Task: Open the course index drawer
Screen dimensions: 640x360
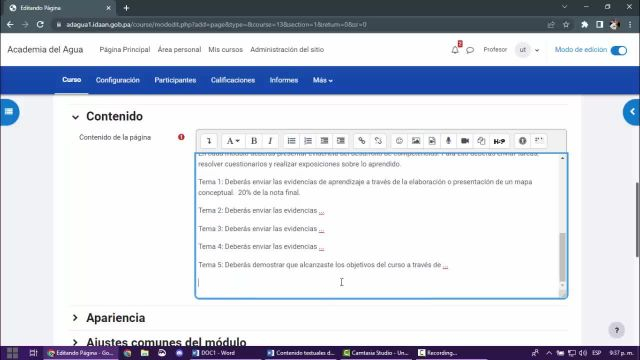Action: (9, 112)
